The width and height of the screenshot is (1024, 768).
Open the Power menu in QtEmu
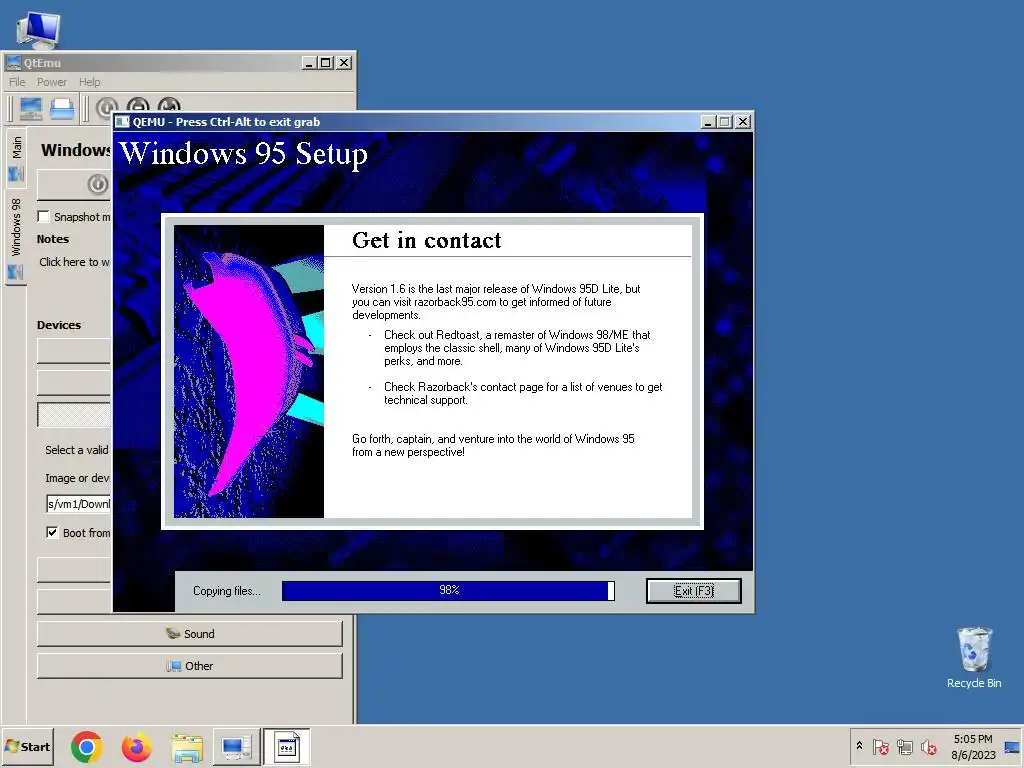pos(52,82)
